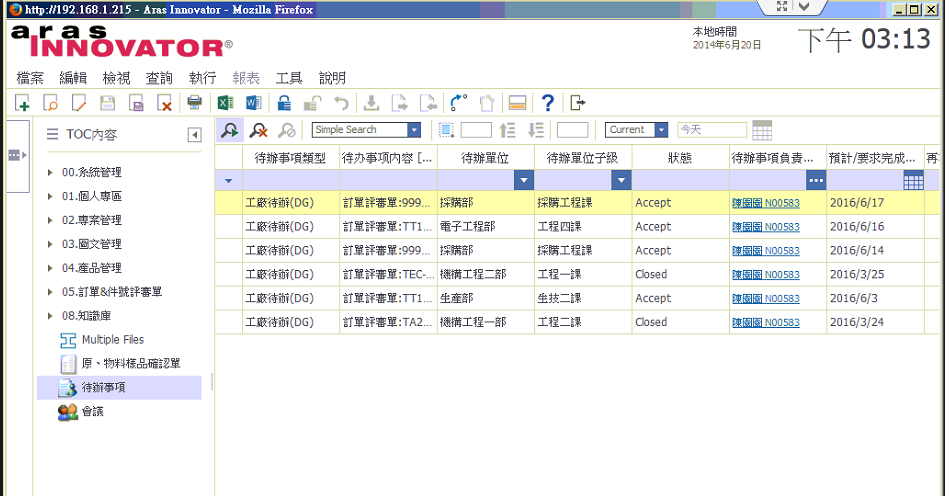Expand the 05.訂單&件號評審單 tree node
This screenshot has width=945, height=496.
click(x=51, y=292)
